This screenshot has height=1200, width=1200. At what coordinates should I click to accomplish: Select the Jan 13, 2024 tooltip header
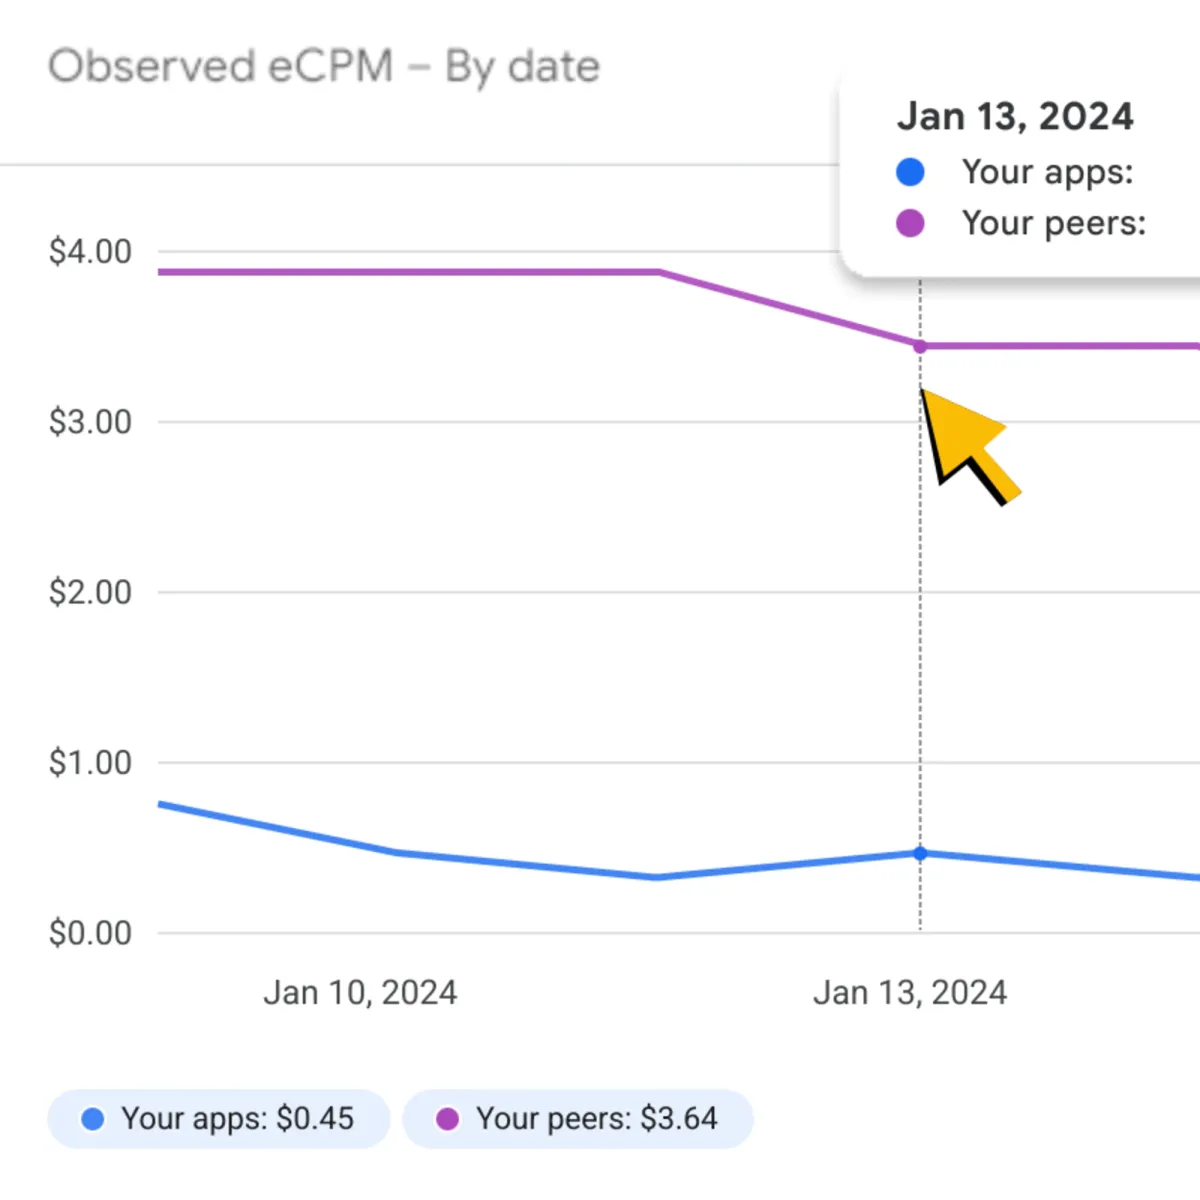(1016, 116)
